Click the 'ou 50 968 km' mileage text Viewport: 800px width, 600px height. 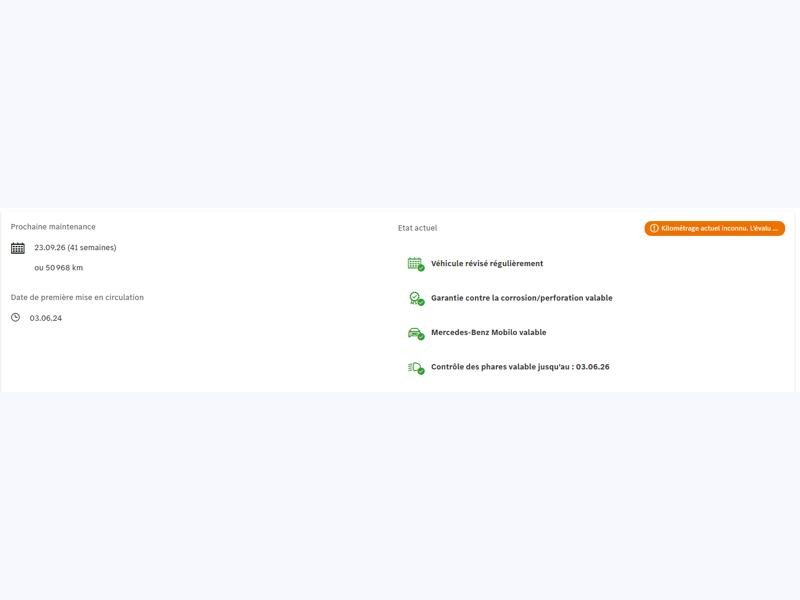tap(58, 268)
